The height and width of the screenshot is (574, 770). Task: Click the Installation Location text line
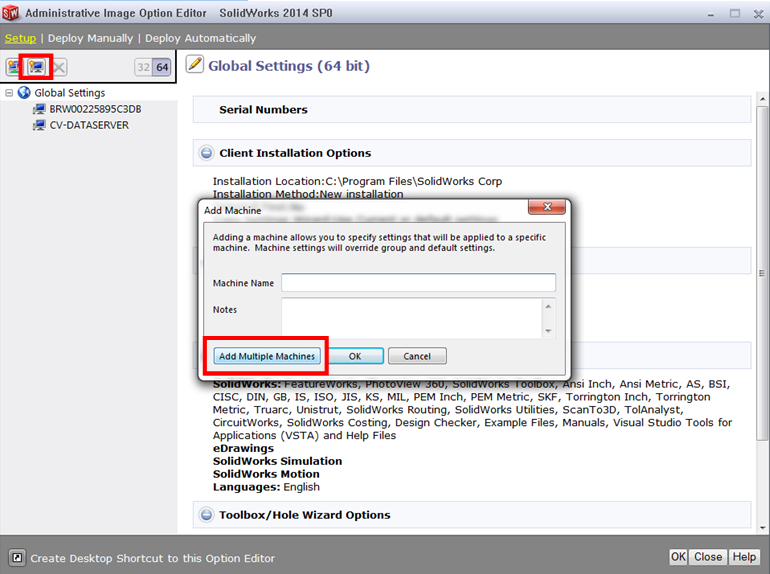[x=358, y=181]
